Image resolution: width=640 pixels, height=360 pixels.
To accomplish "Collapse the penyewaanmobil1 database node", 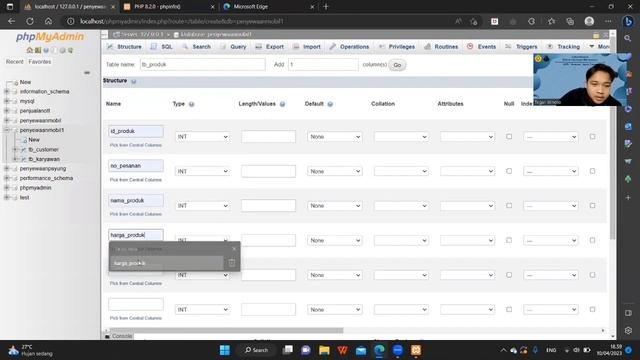I will point(7,130).
